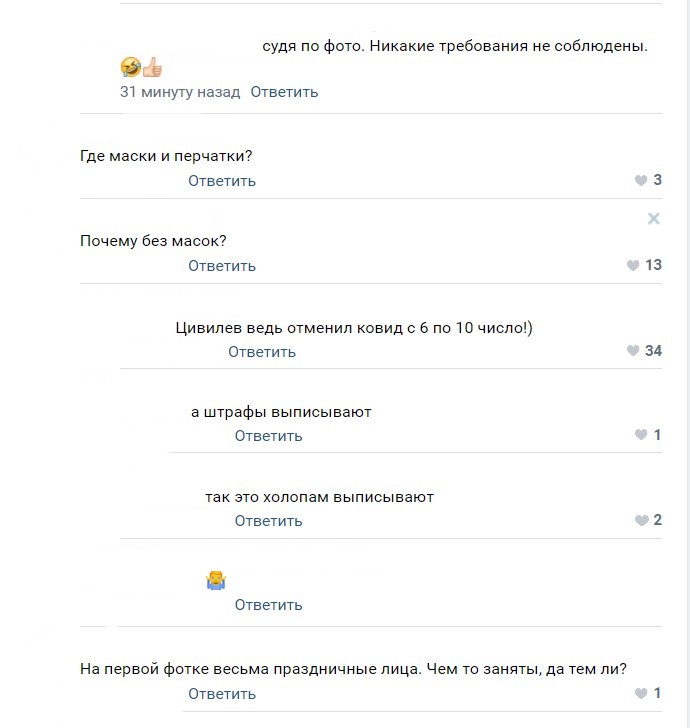The width and height of the screenshot is (690, 728).
Task: Open the '31 минуту назад' timestamp link
Action: [x=180, y=92]
